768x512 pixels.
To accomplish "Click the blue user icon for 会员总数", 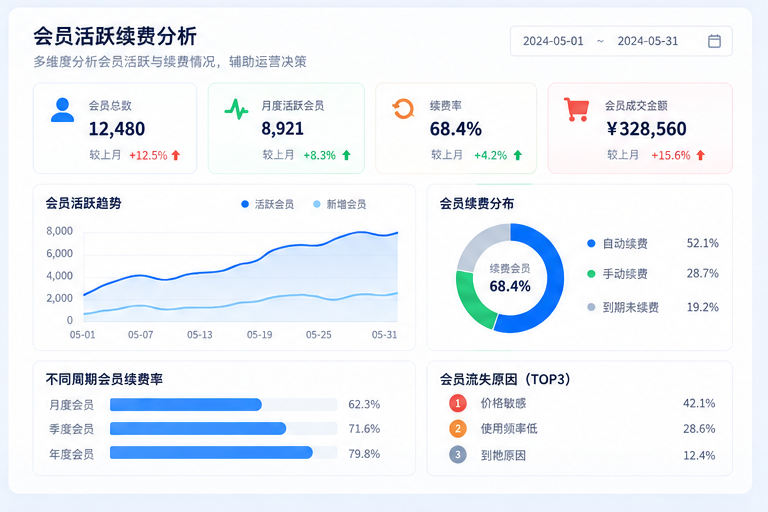I will coord(63,110).
